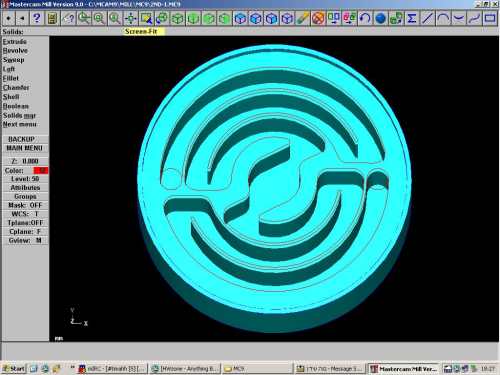Choose Sweep in the Solids menu
Viewport: 500px width, 375px height.
[x=14, y=60]
